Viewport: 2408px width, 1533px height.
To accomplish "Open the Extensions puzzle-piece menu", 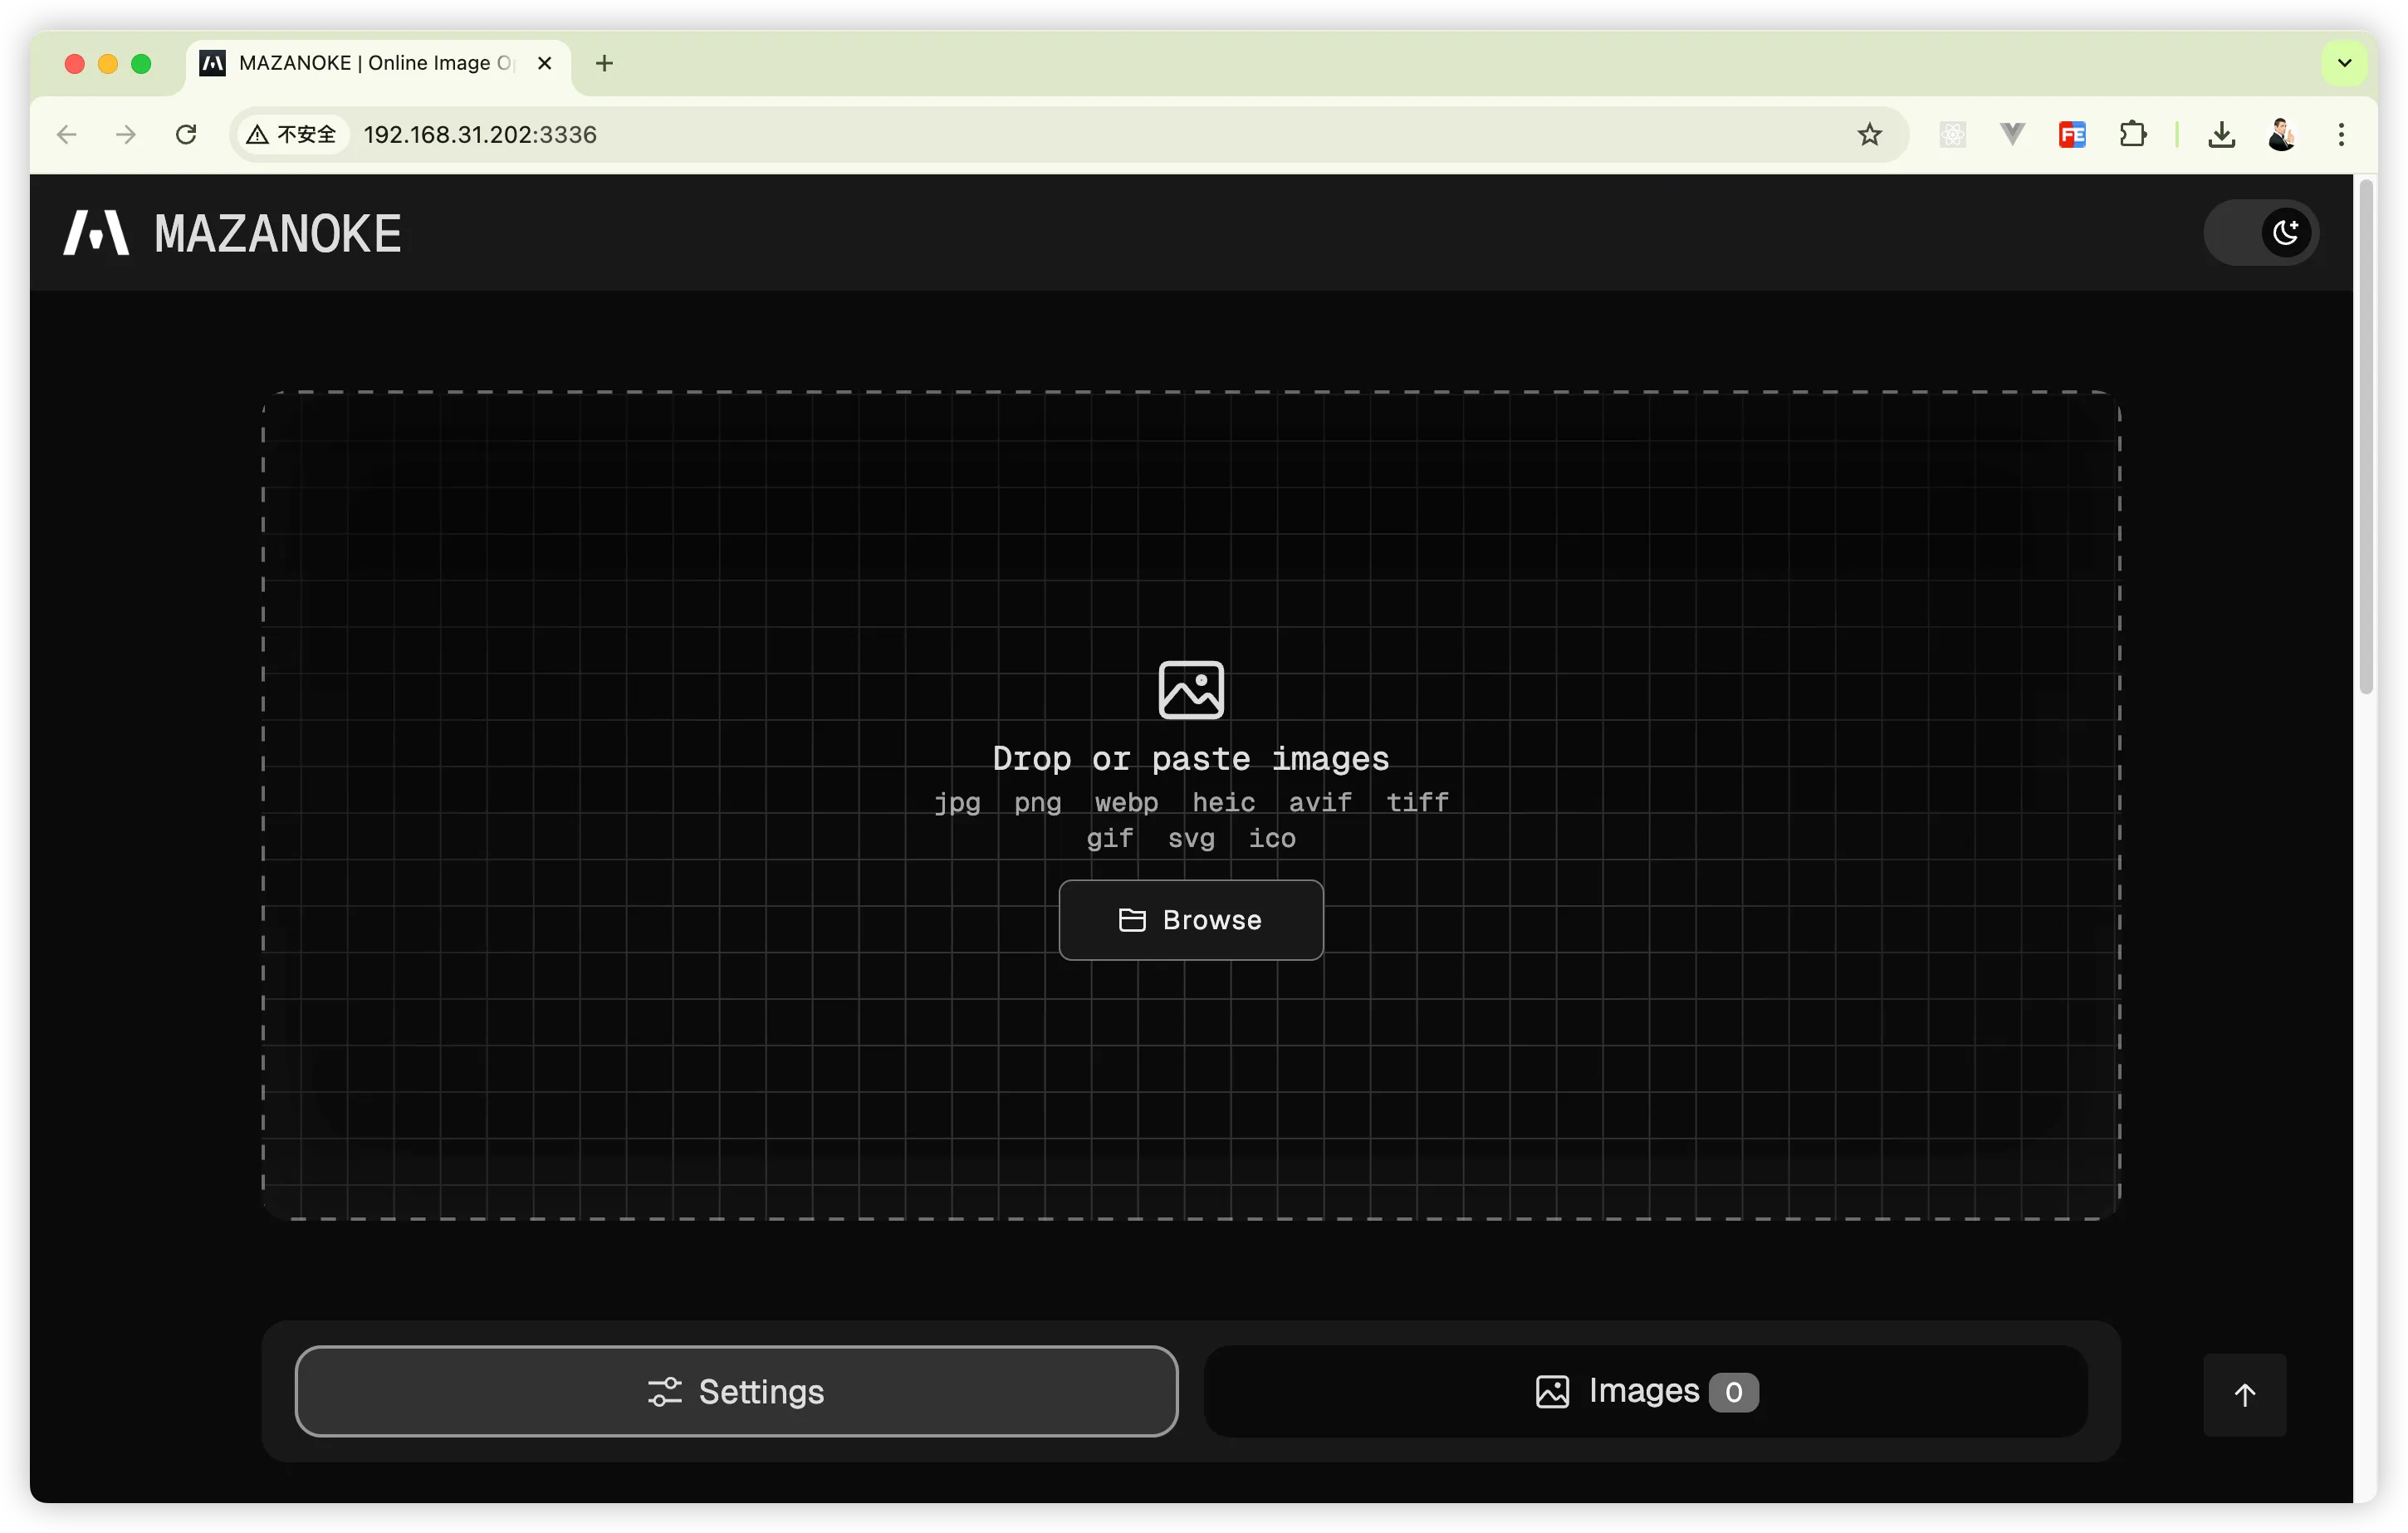I will pos(2133,134).
